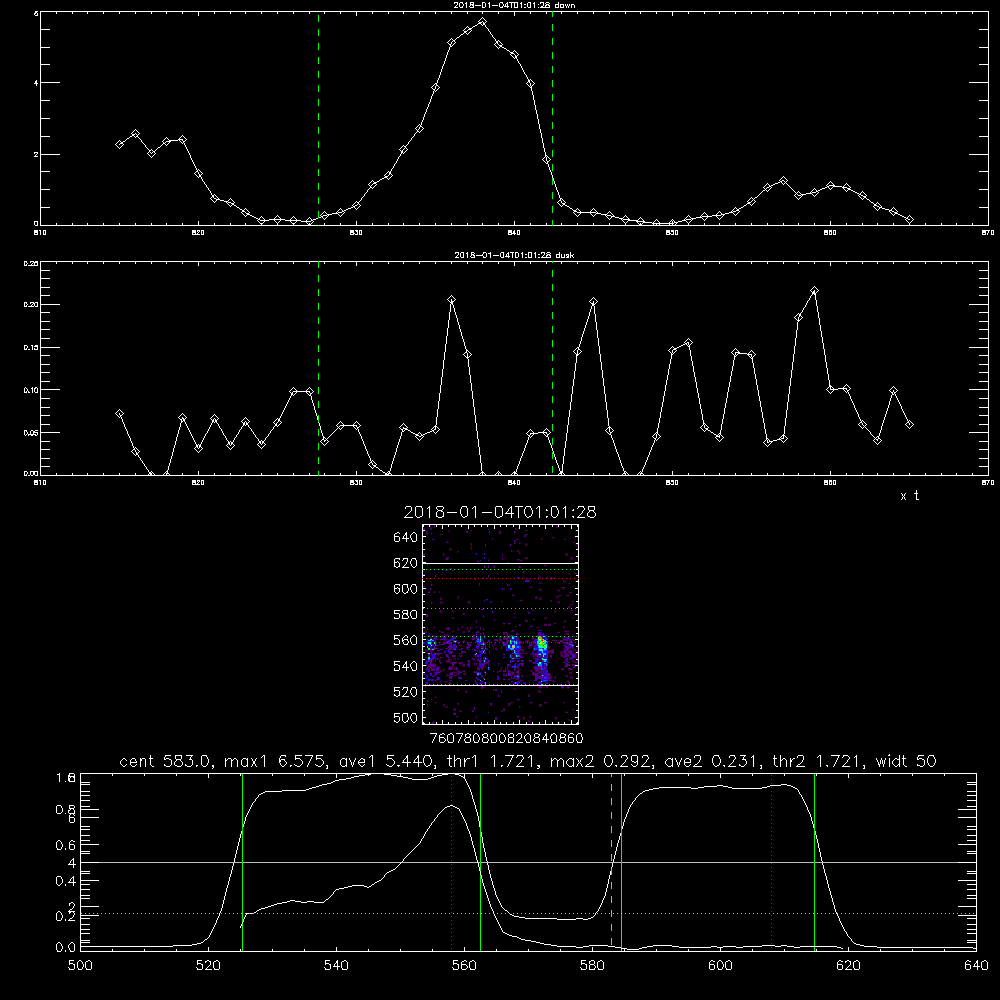Click the '620' label on spectrogram y-axis
This screenshot has width=1000, height=1000.
coord(405,563)
